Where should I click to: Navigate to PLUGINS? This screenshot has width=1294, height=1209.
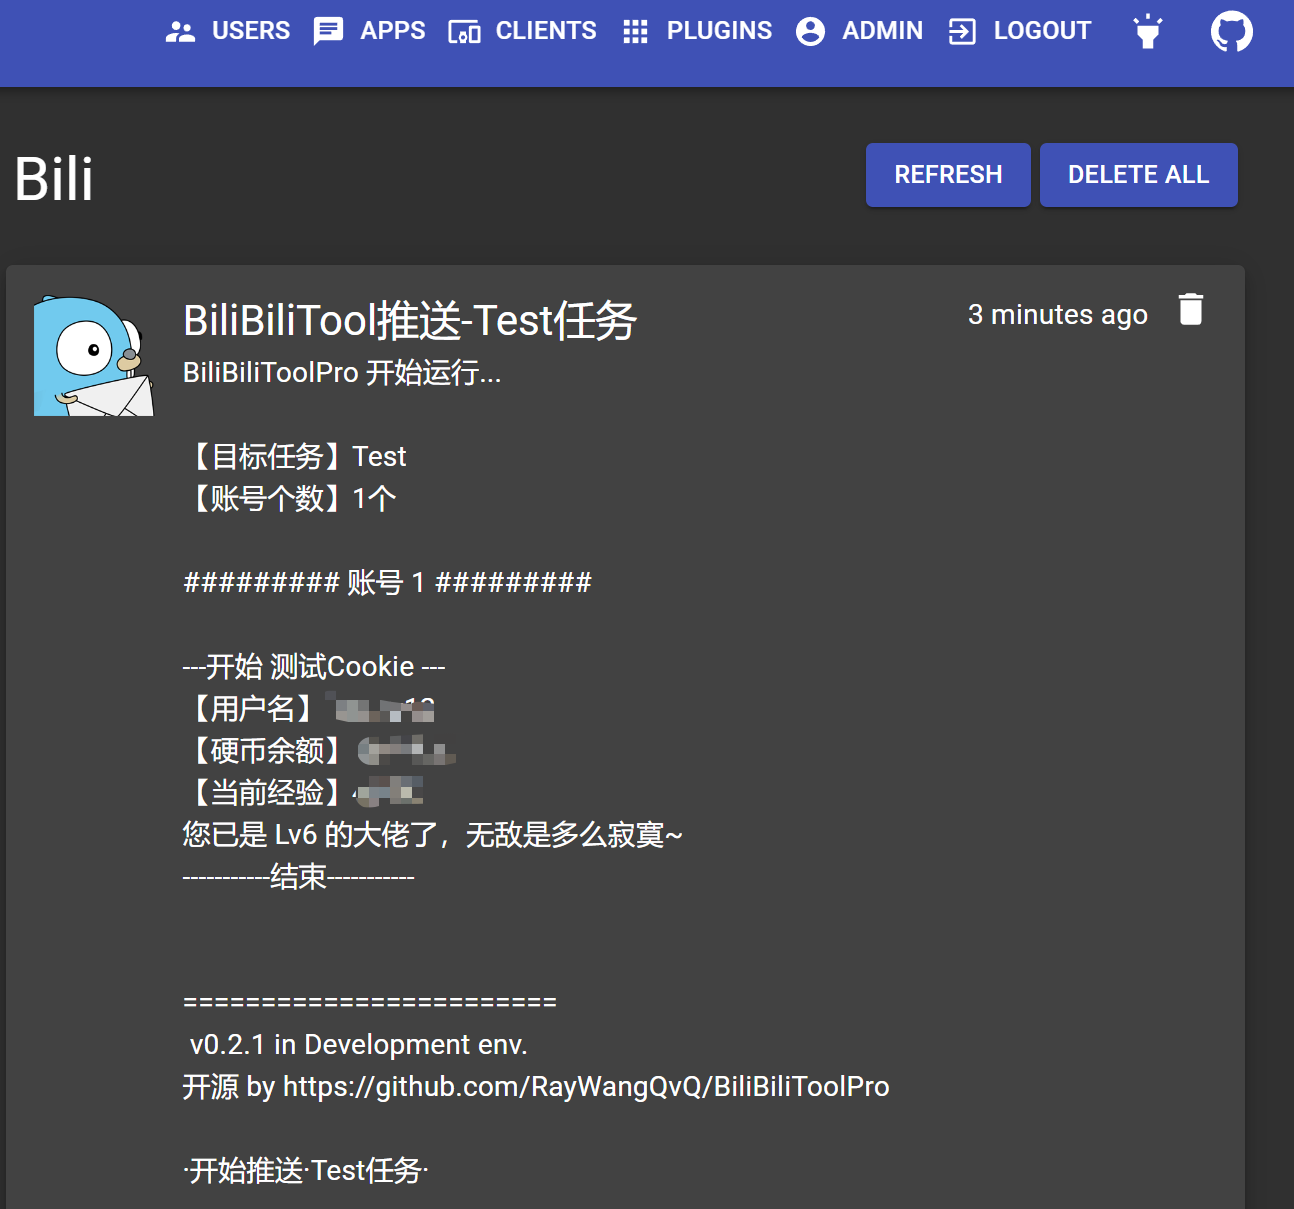click(719, 31)
